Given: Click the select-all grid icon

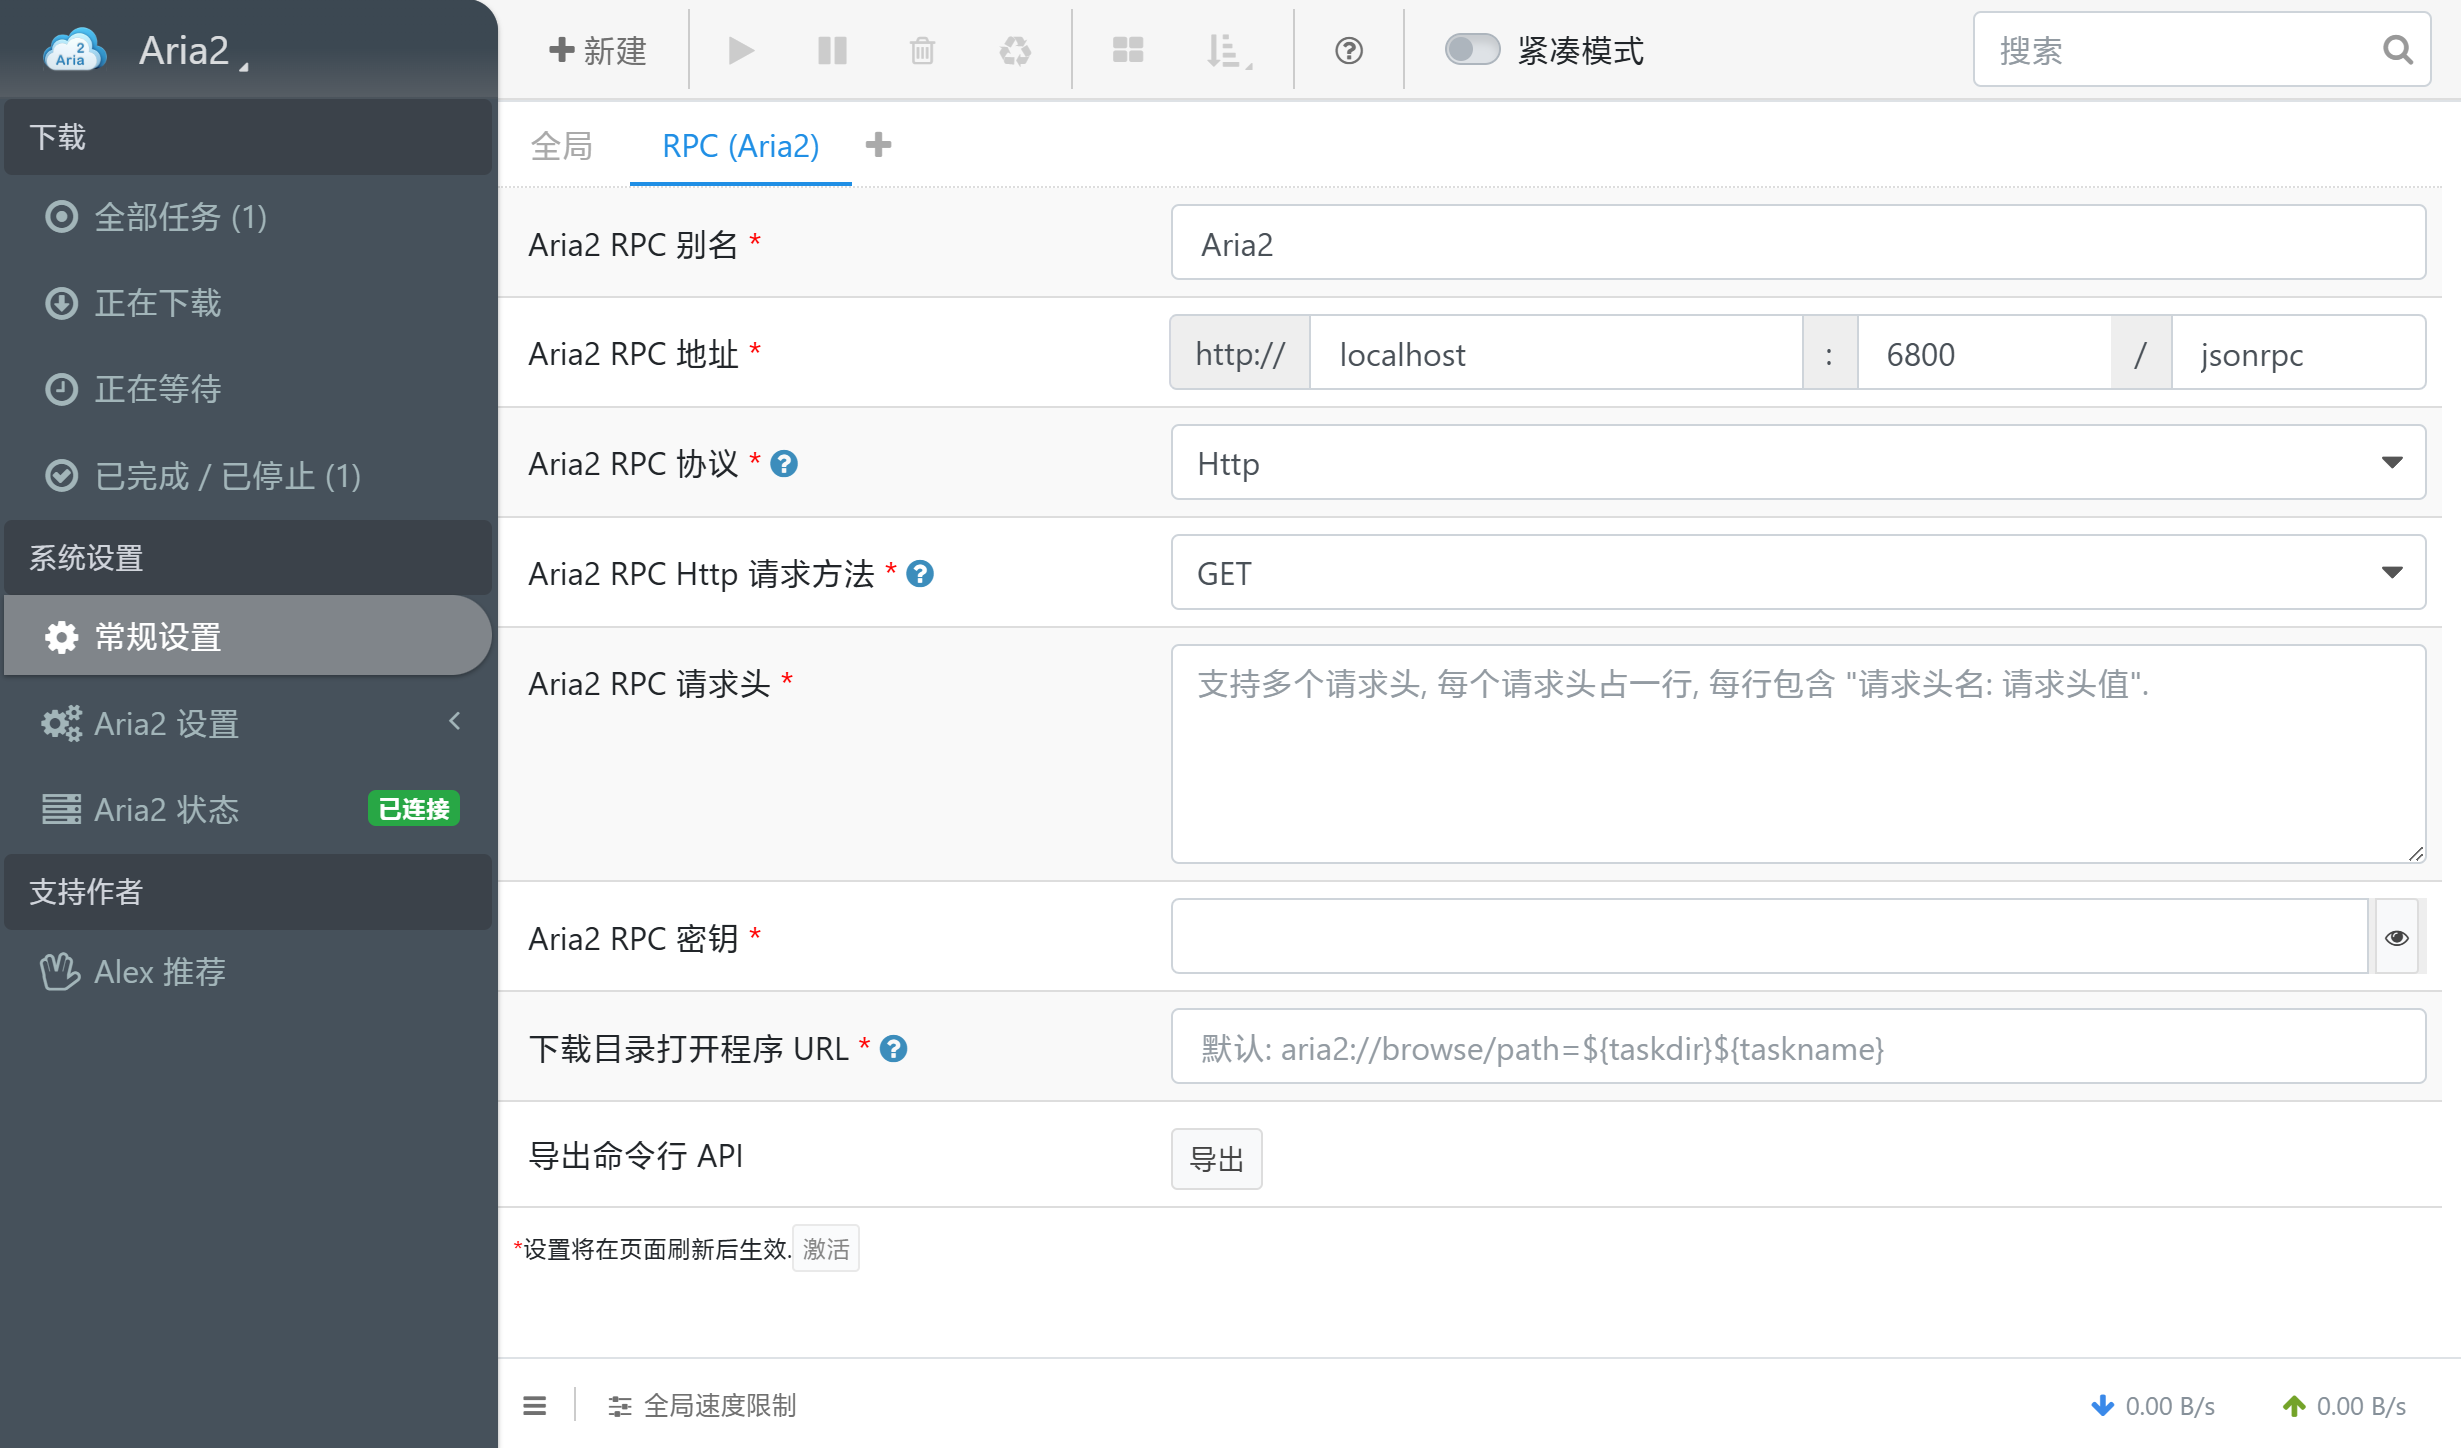Looking at the screenshot, I should [1128, 50].
